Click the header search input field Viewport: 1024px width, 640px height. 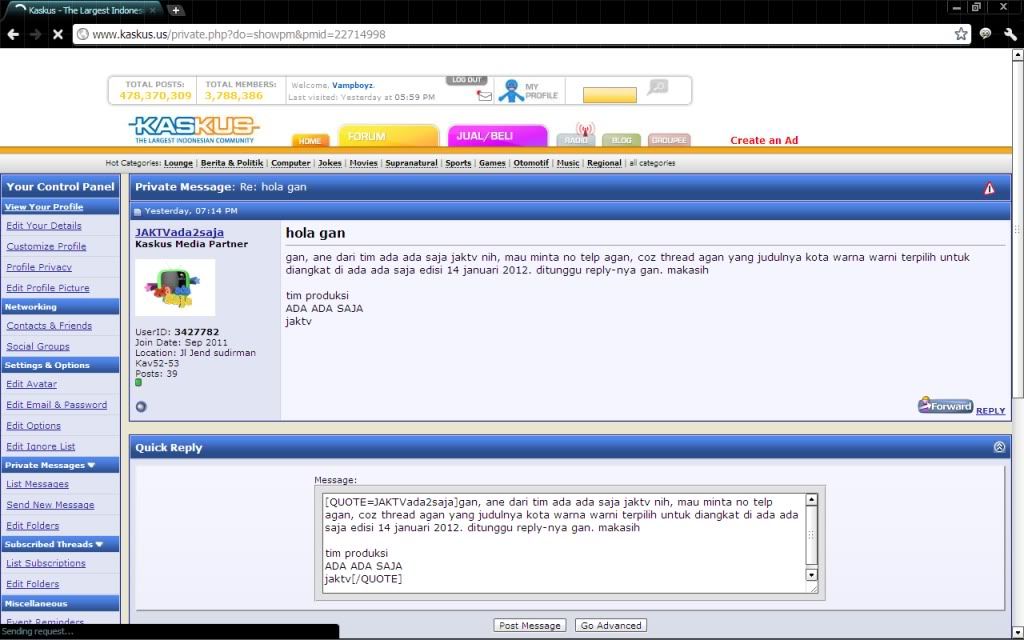609,95
